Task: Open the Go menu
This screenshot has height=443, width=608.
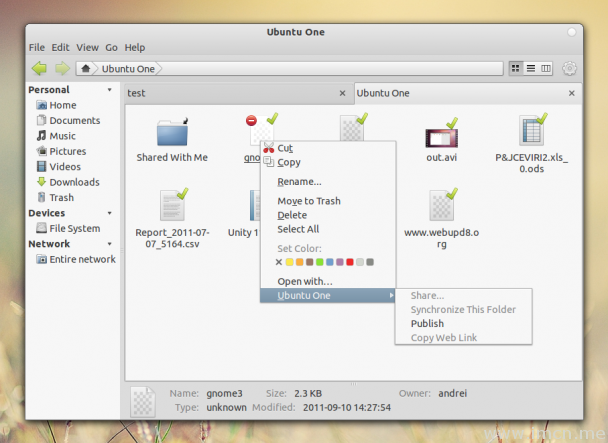Action: (111, 47)
